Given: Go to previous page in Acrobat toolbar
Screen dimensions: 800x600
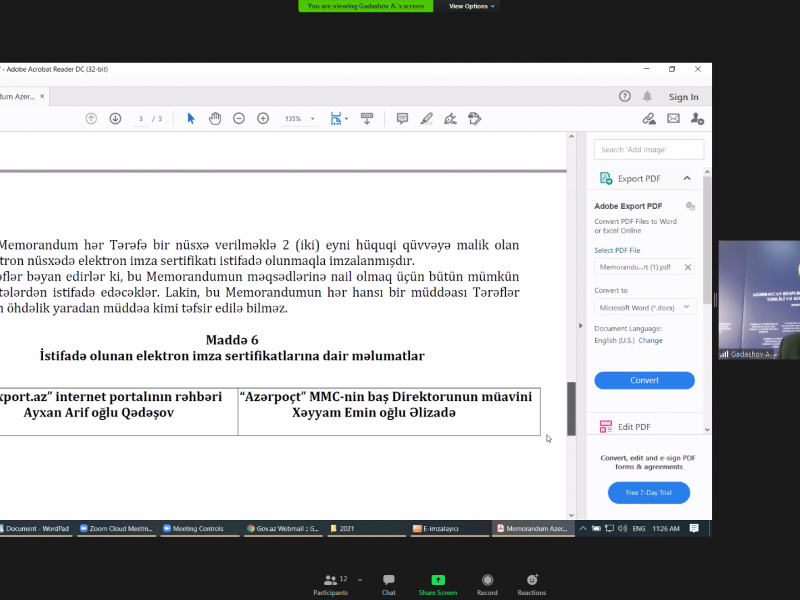Looking at the screenshot, I should pyautogui.click(x=91, y=119).
